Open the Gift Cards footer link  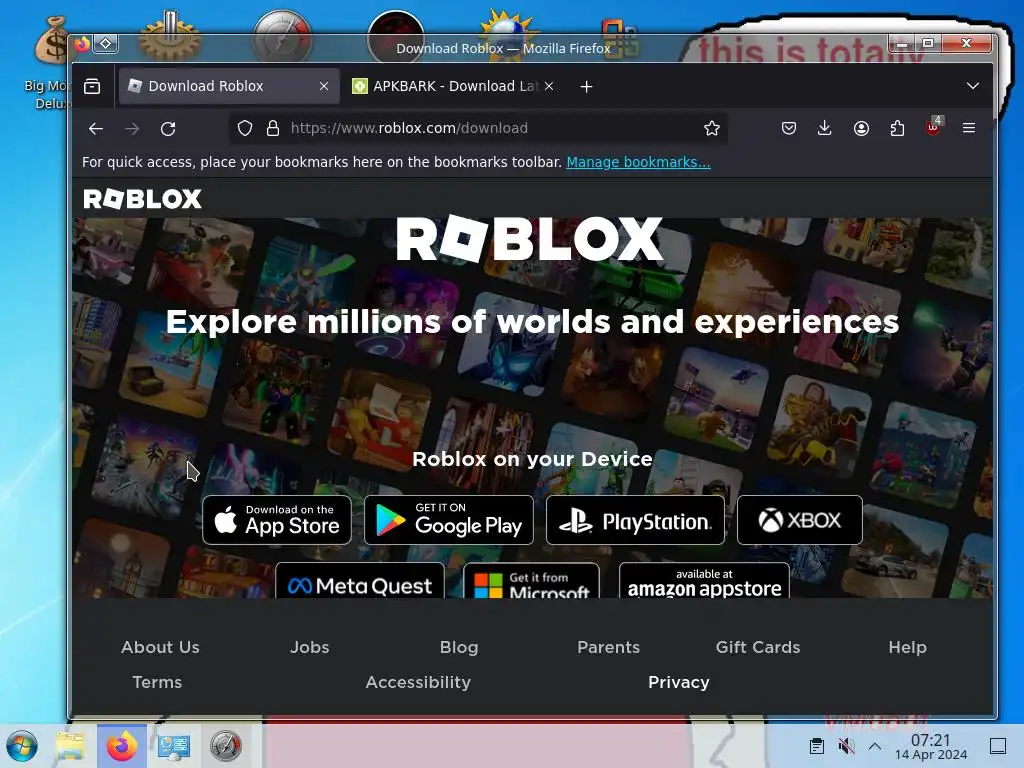click(758, 647)
